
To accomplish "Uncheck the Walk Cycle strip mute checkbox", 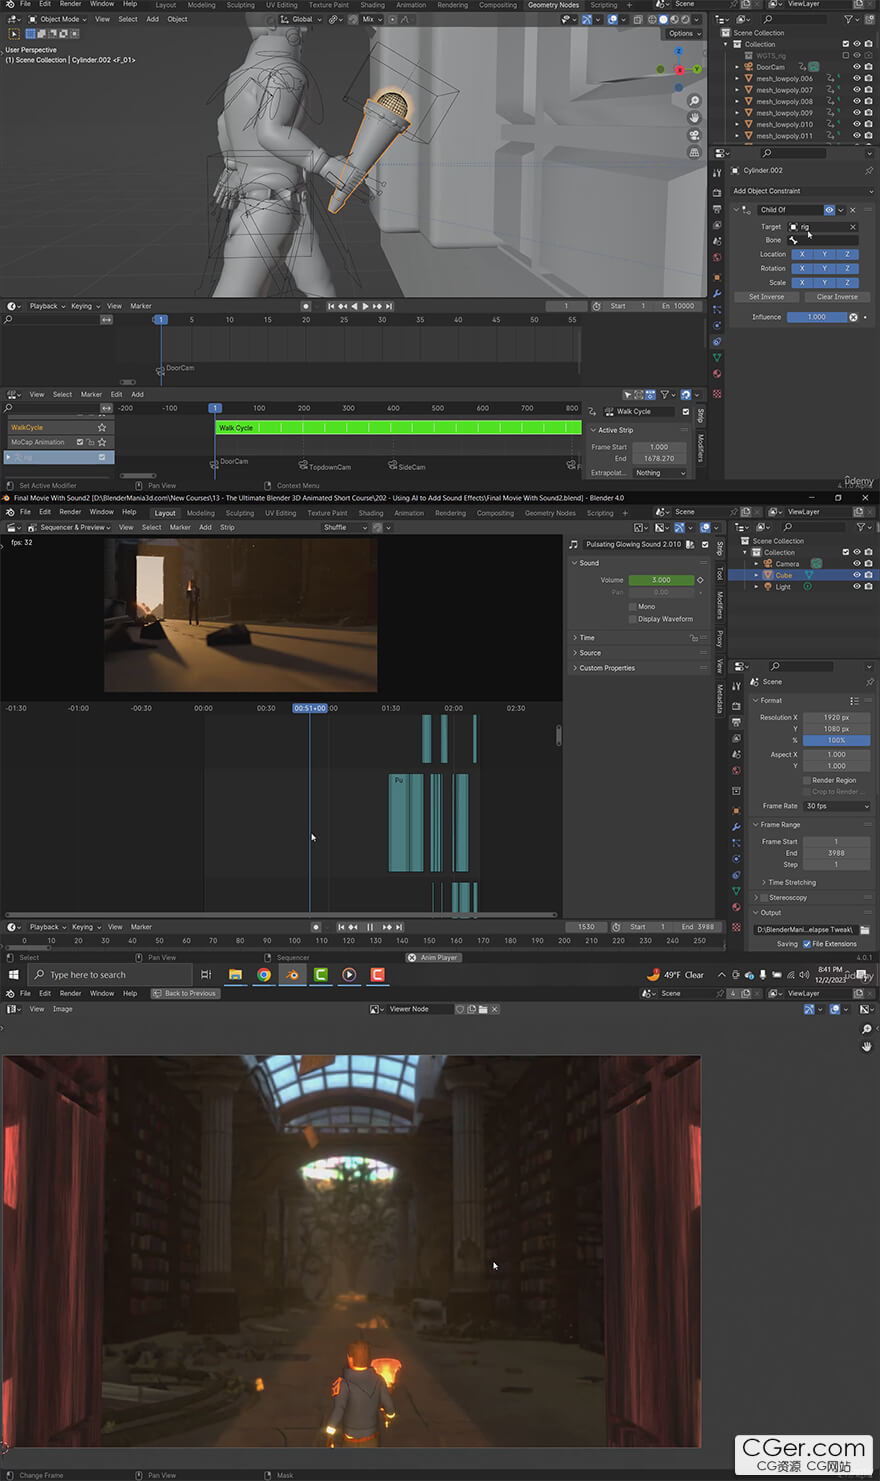I will (686, 411).
